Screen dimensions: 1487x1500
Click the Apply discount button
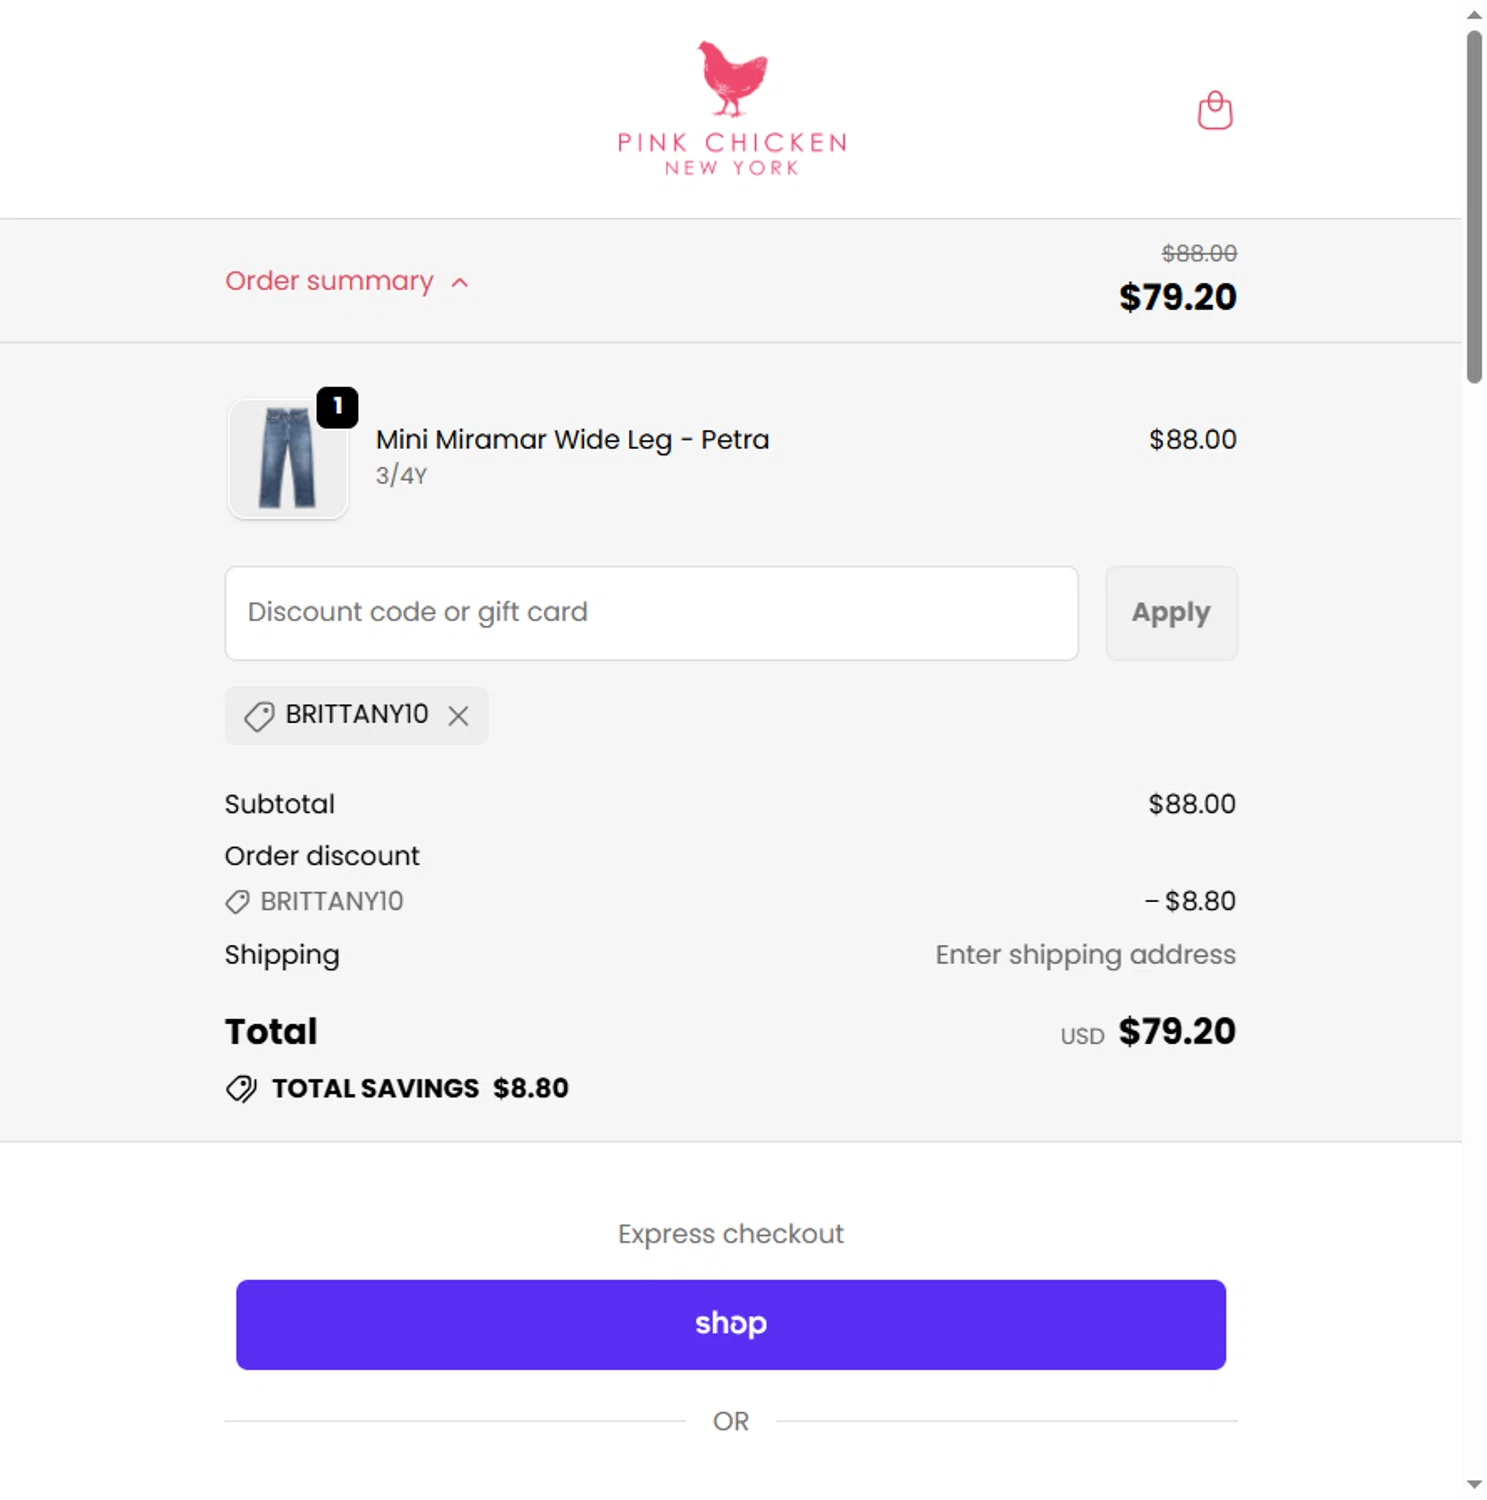(1170, 613)
